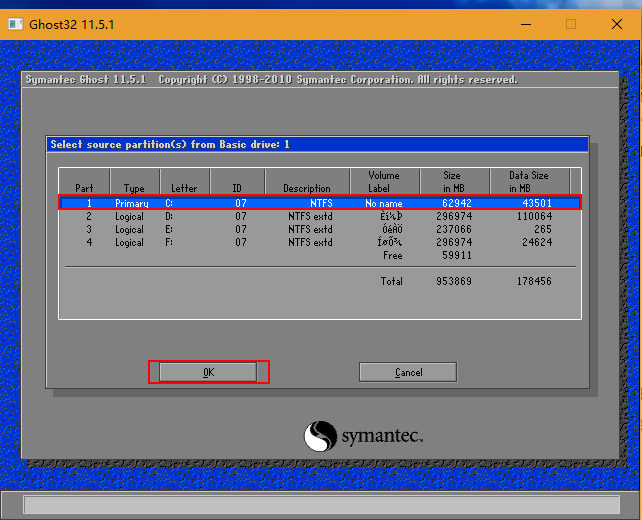
Task: Click size value 237066 in E: row
Action: tap(454, 229)
